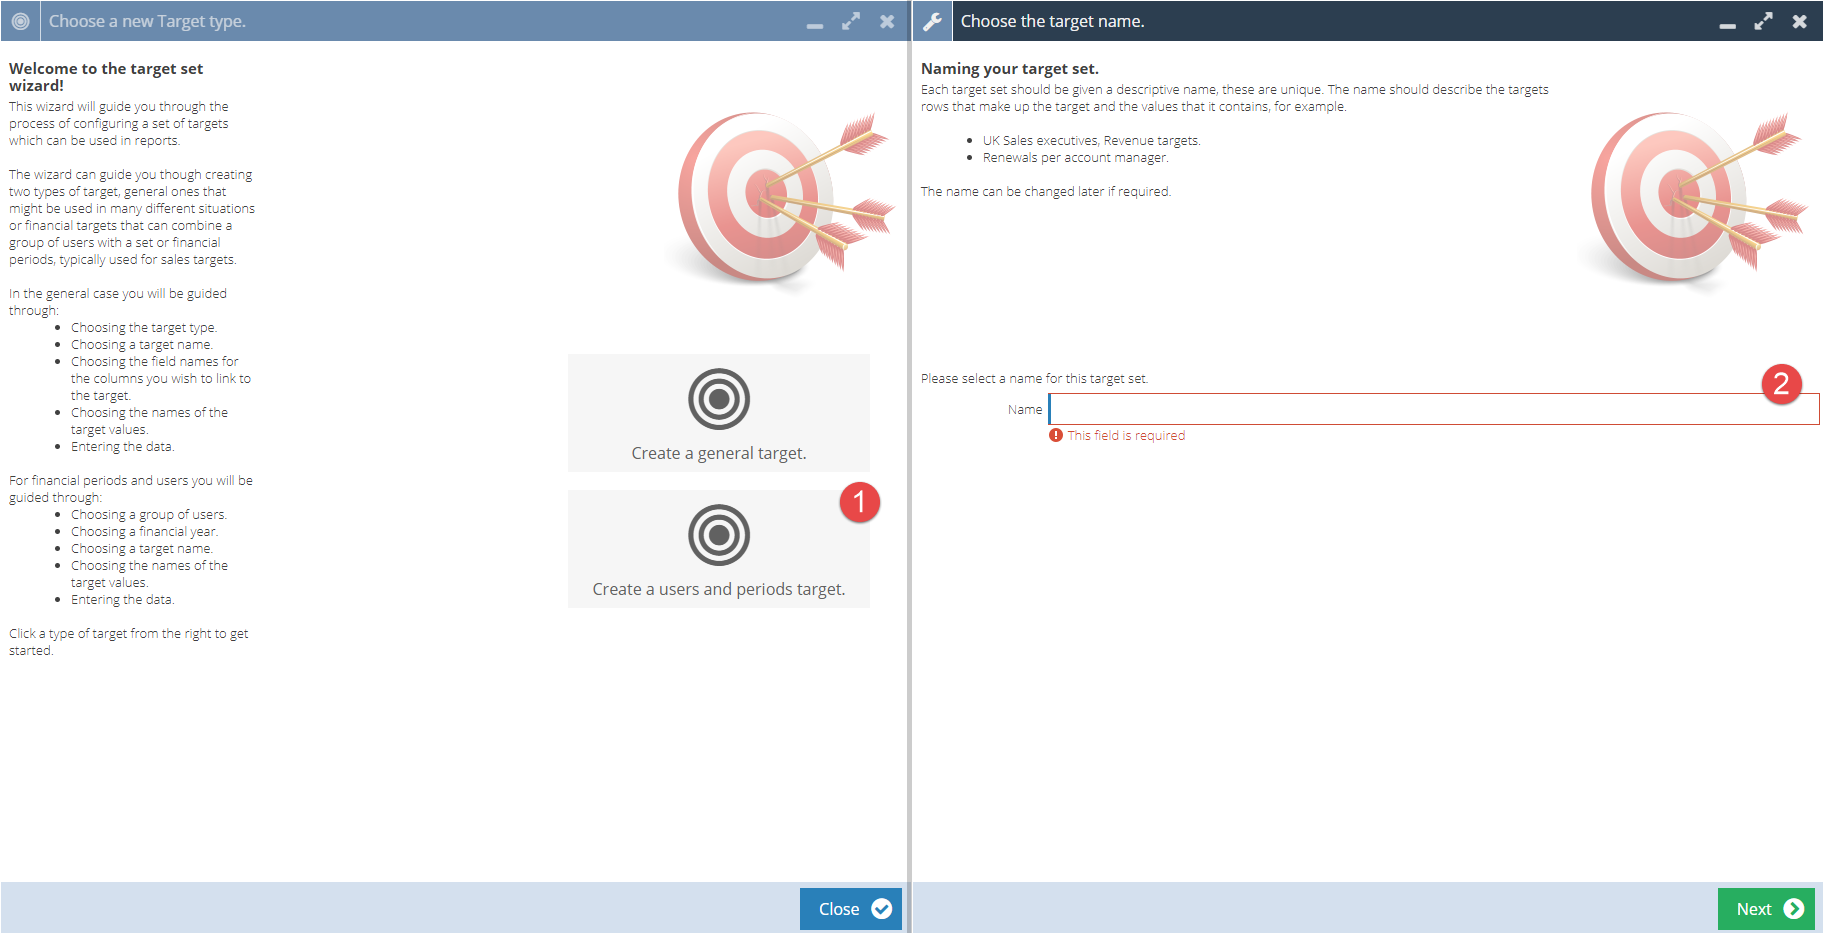Minimize the Choose the target name window
1823x933 pixels.
point(1728,24)
